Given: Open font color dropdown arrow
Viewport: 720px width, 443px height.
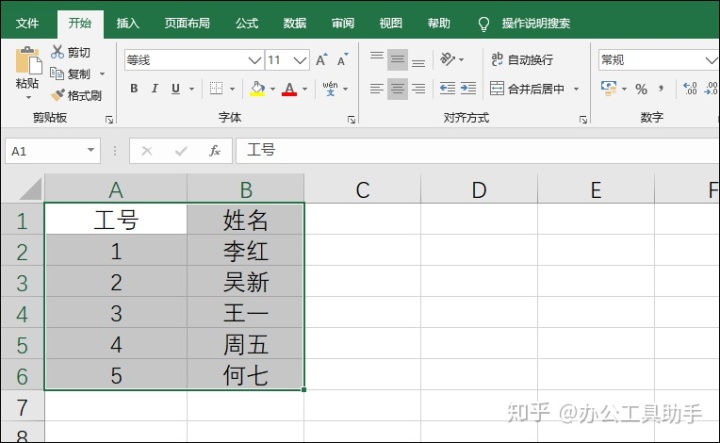Looking at the screenshot, I should (x=304, y=89).
